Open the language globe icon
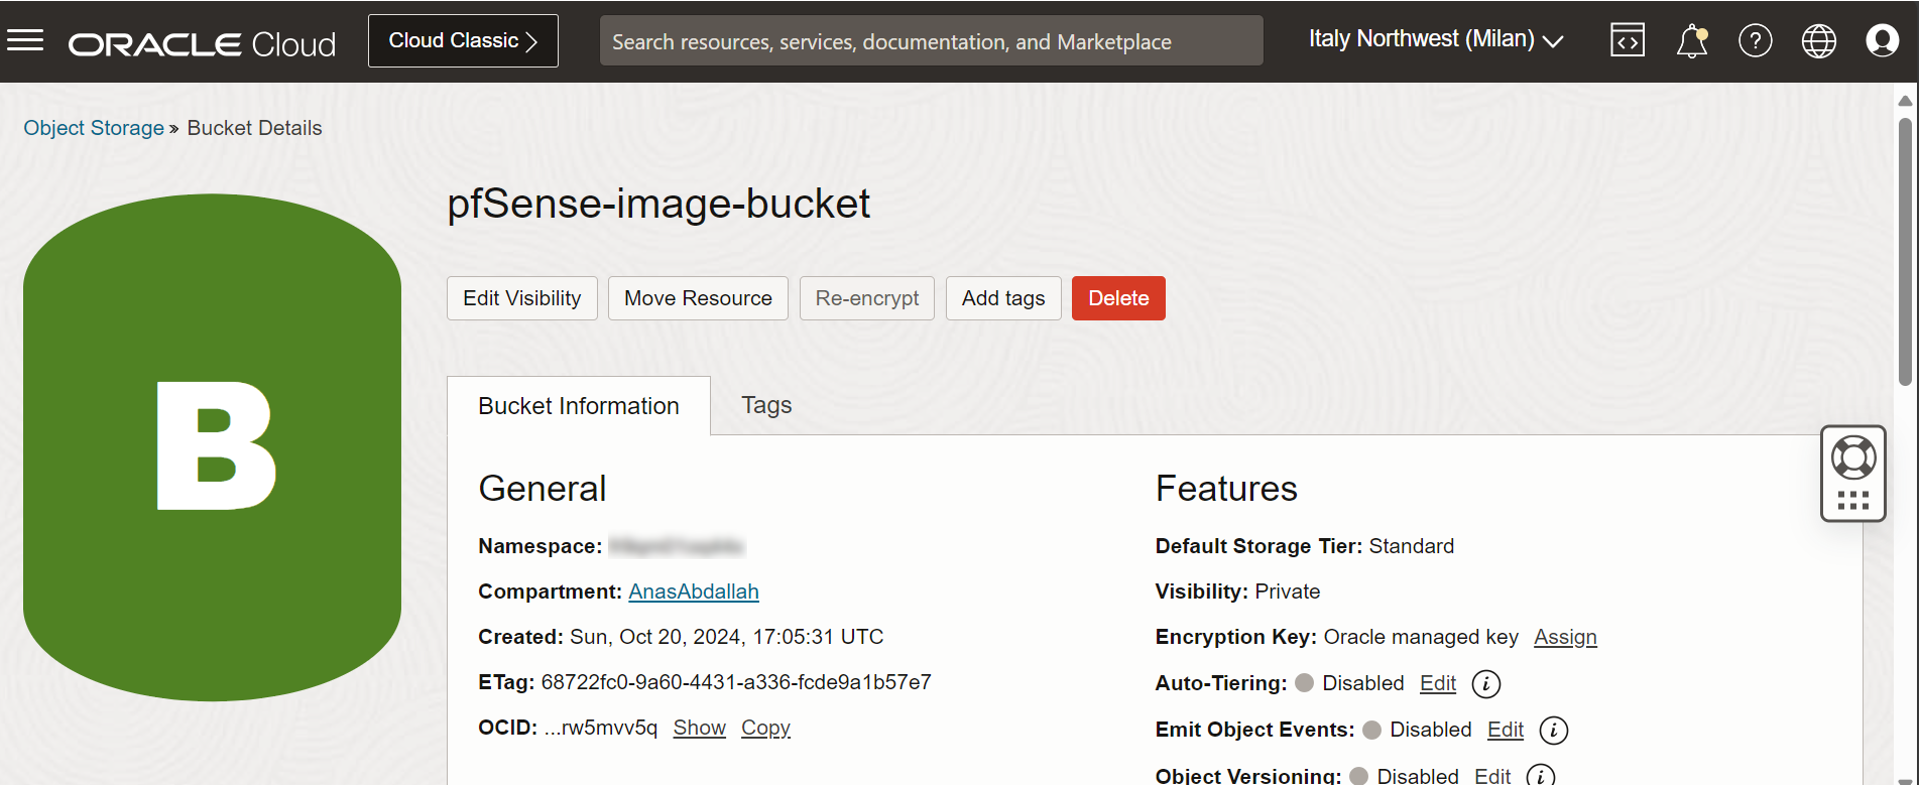The image size is (1919, 785). point(1819,41)
